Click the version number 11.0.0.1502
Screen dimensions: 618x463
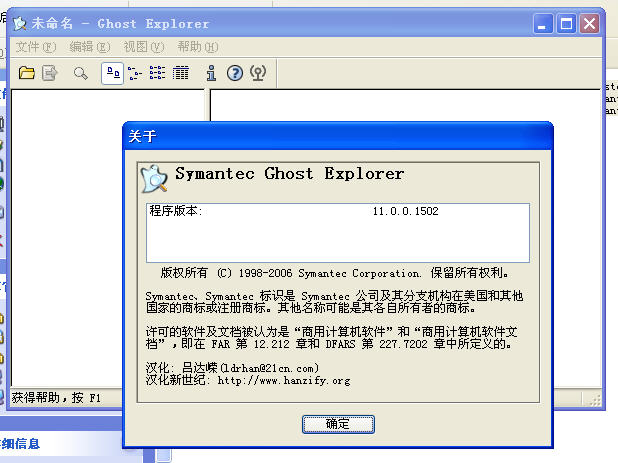pyautogui.click(x=406, y=211)
